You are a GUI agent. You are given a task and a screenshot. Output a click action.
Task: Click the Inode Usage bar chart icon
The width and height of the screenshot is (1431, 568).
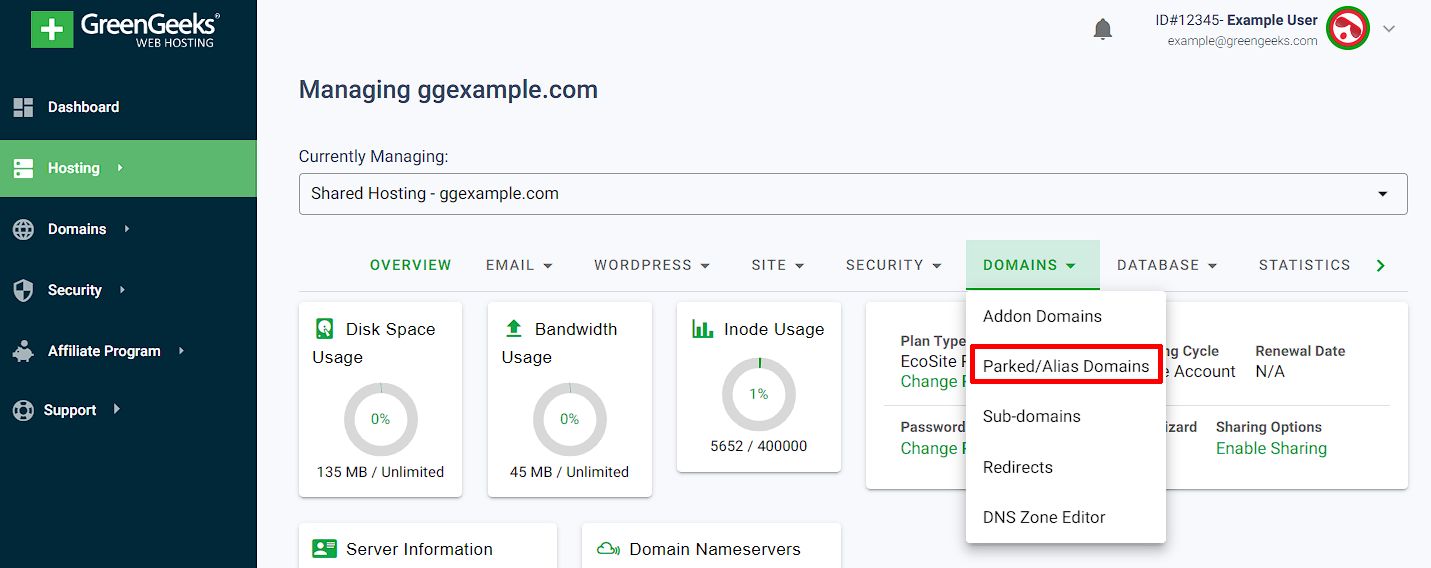(703, 328)
